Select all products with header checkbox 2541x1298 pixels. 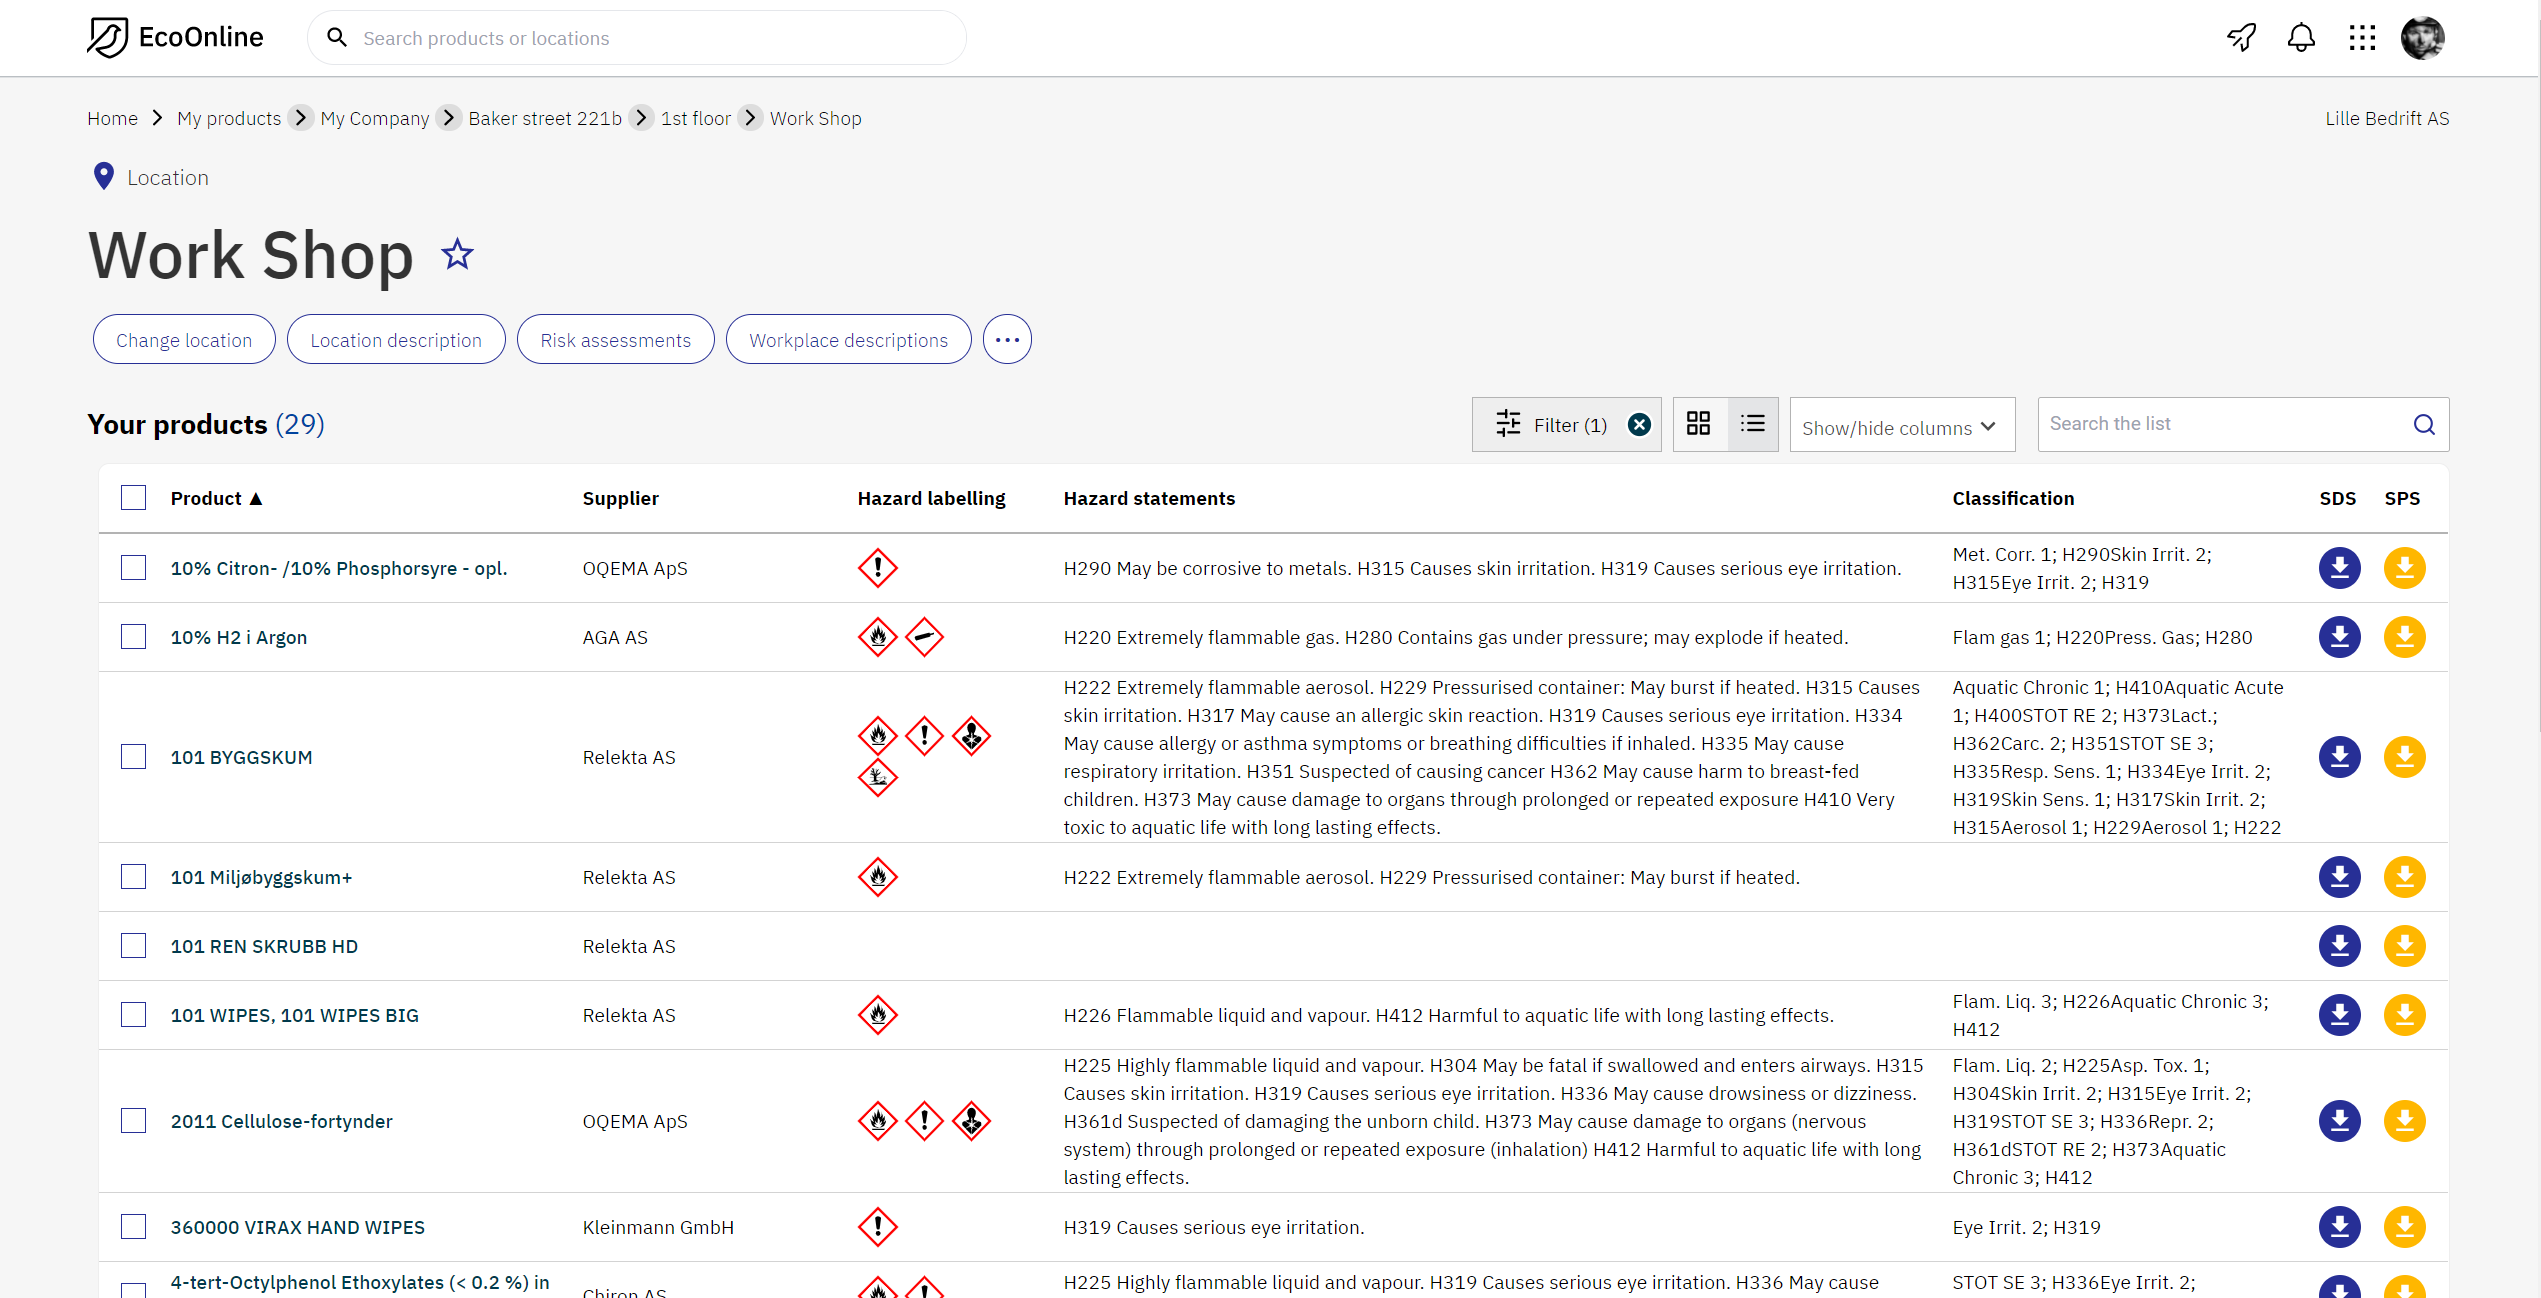133,498
